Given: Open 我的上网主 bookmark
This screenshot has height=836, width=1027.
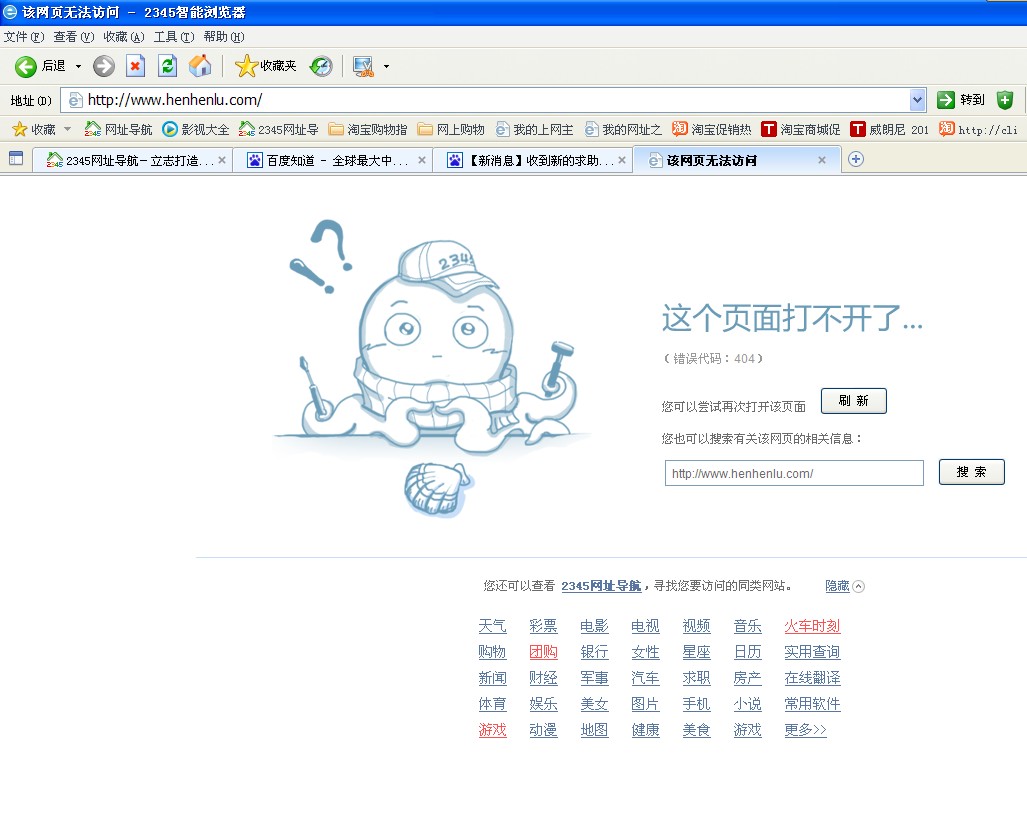Looking at the screenshot, I should [x=534, y=129].
